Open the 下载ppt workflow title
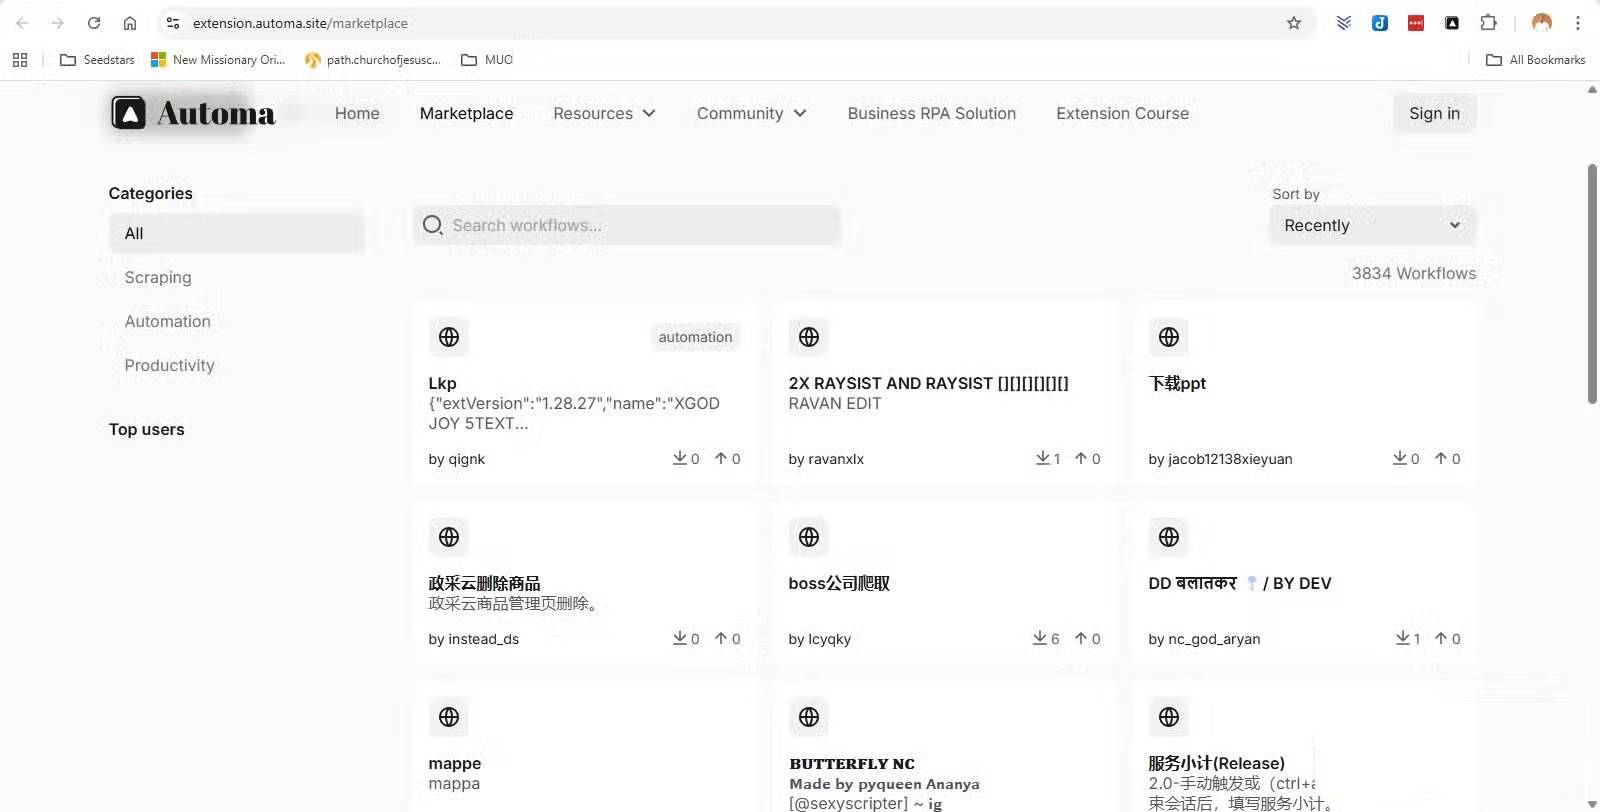1600x812 pixels. (1177, 383)
